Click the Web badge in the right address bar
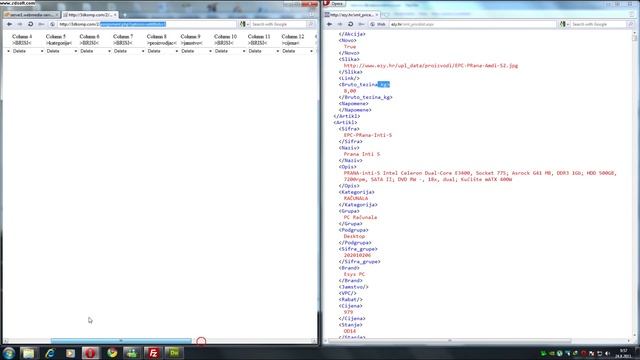Viewport: 640px width, 360px height. click(x=378, y=24)
